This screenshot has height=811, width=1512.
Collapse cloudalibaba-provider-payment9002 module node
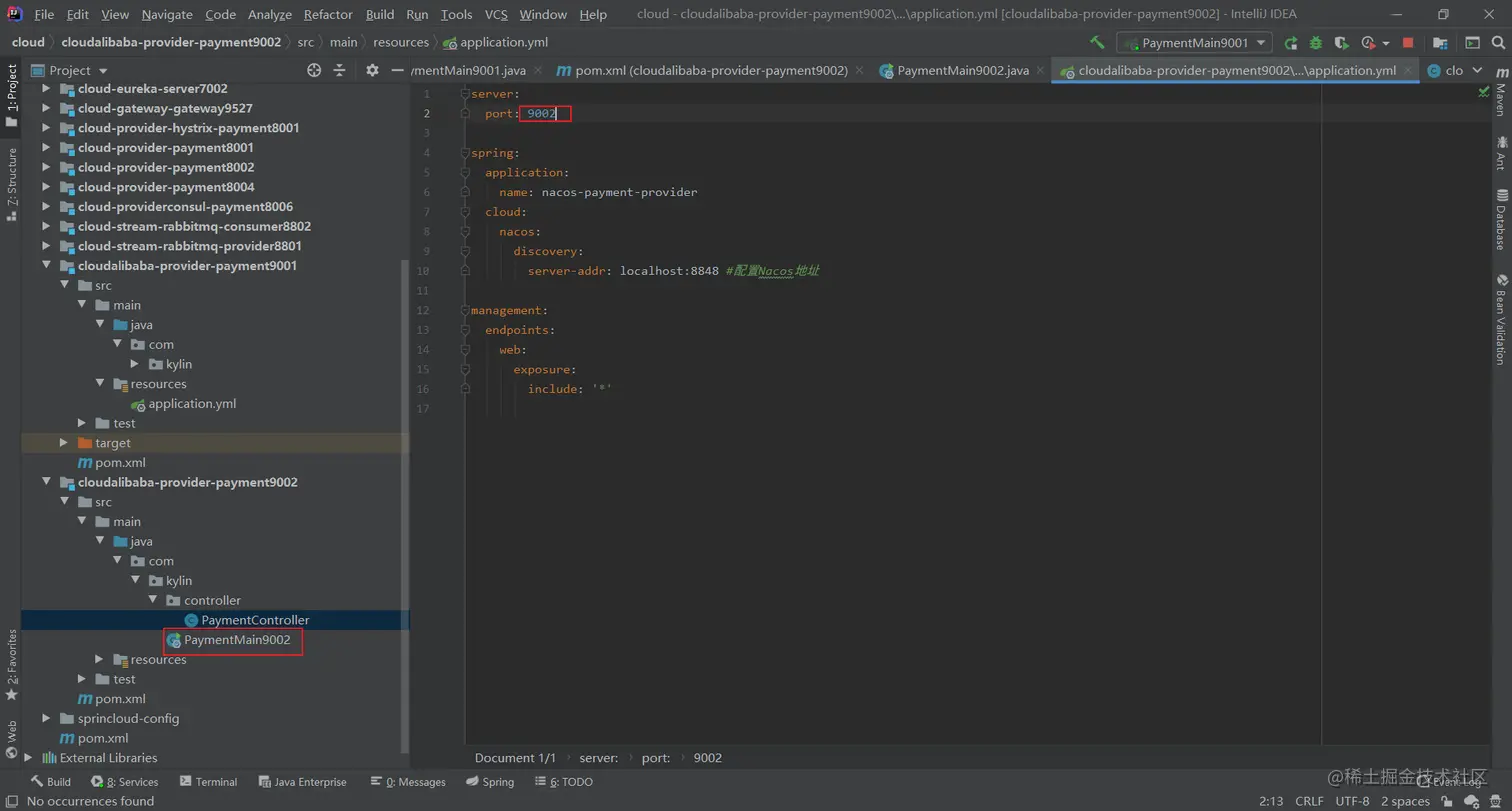pos(46,482)
